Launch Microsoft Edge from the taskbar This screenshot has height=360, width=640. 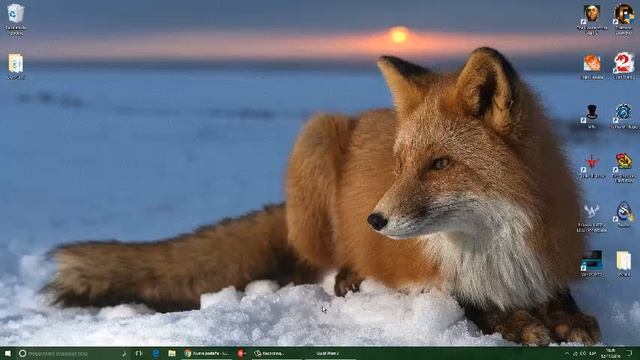coord(156,353)
